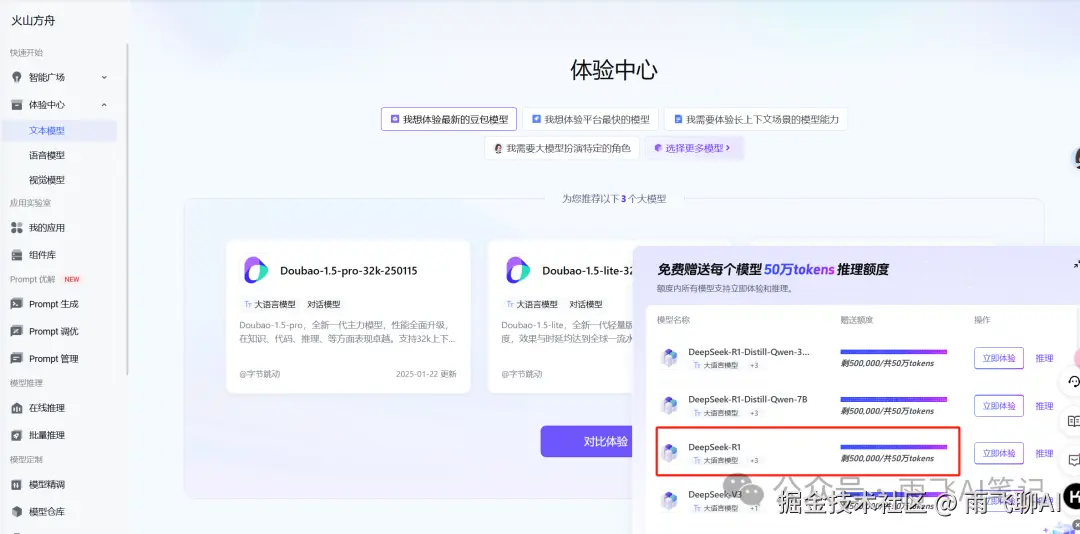
Task: Open 模型精调 in the sidebar
Action: coord(47,484)
